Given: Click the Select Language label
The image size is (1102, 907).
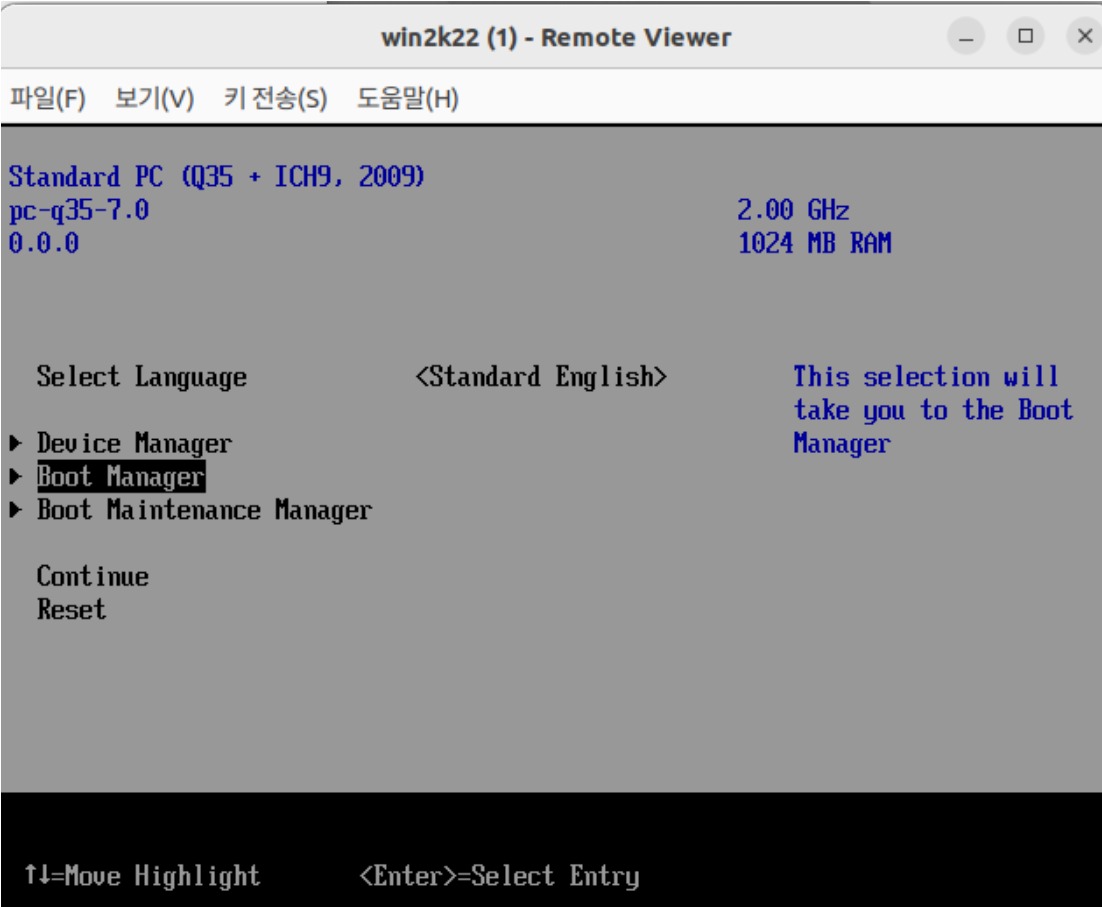Looking at the screenshot, I should coord(142,377).
